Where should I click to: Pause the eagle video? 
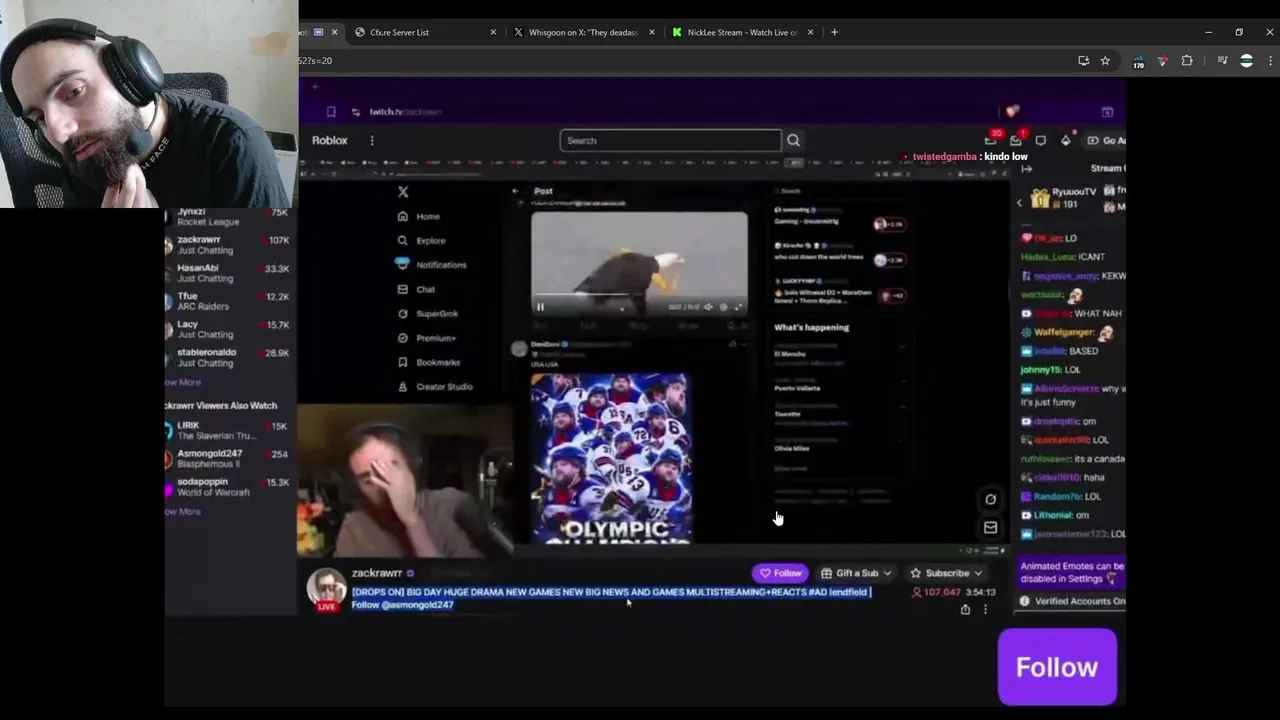540,307
